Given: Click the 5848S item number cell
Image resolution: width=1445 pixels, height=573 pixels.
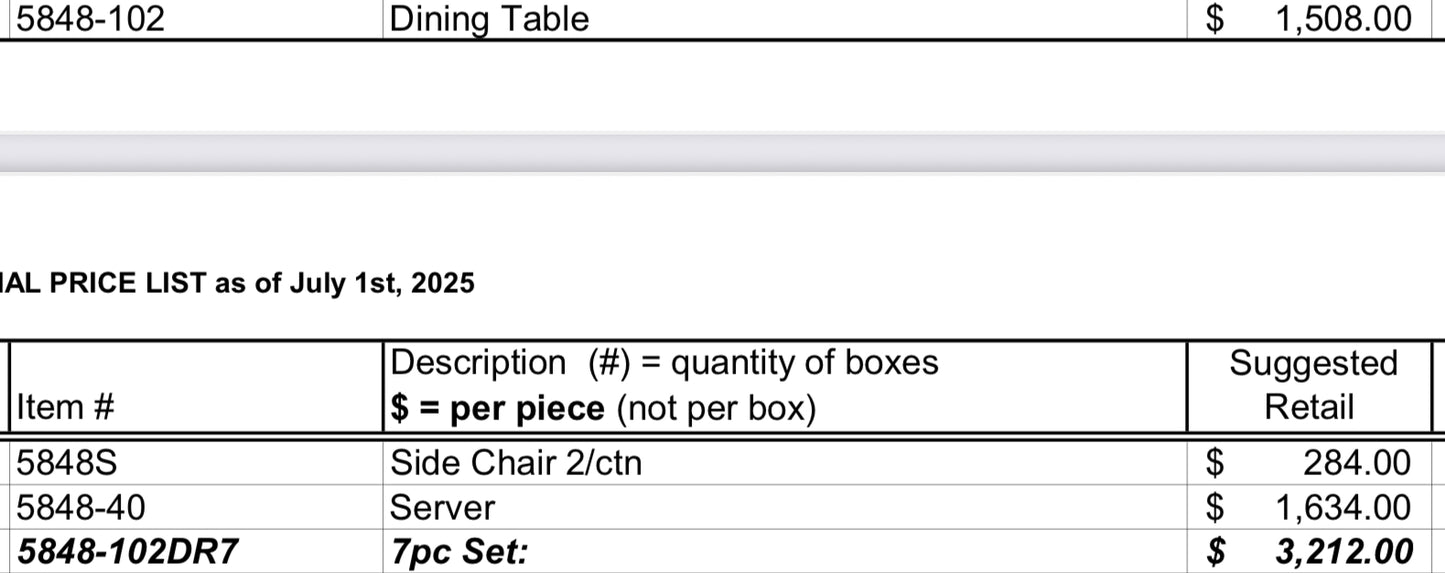Looking at the screenshot, I should (61, 462).
